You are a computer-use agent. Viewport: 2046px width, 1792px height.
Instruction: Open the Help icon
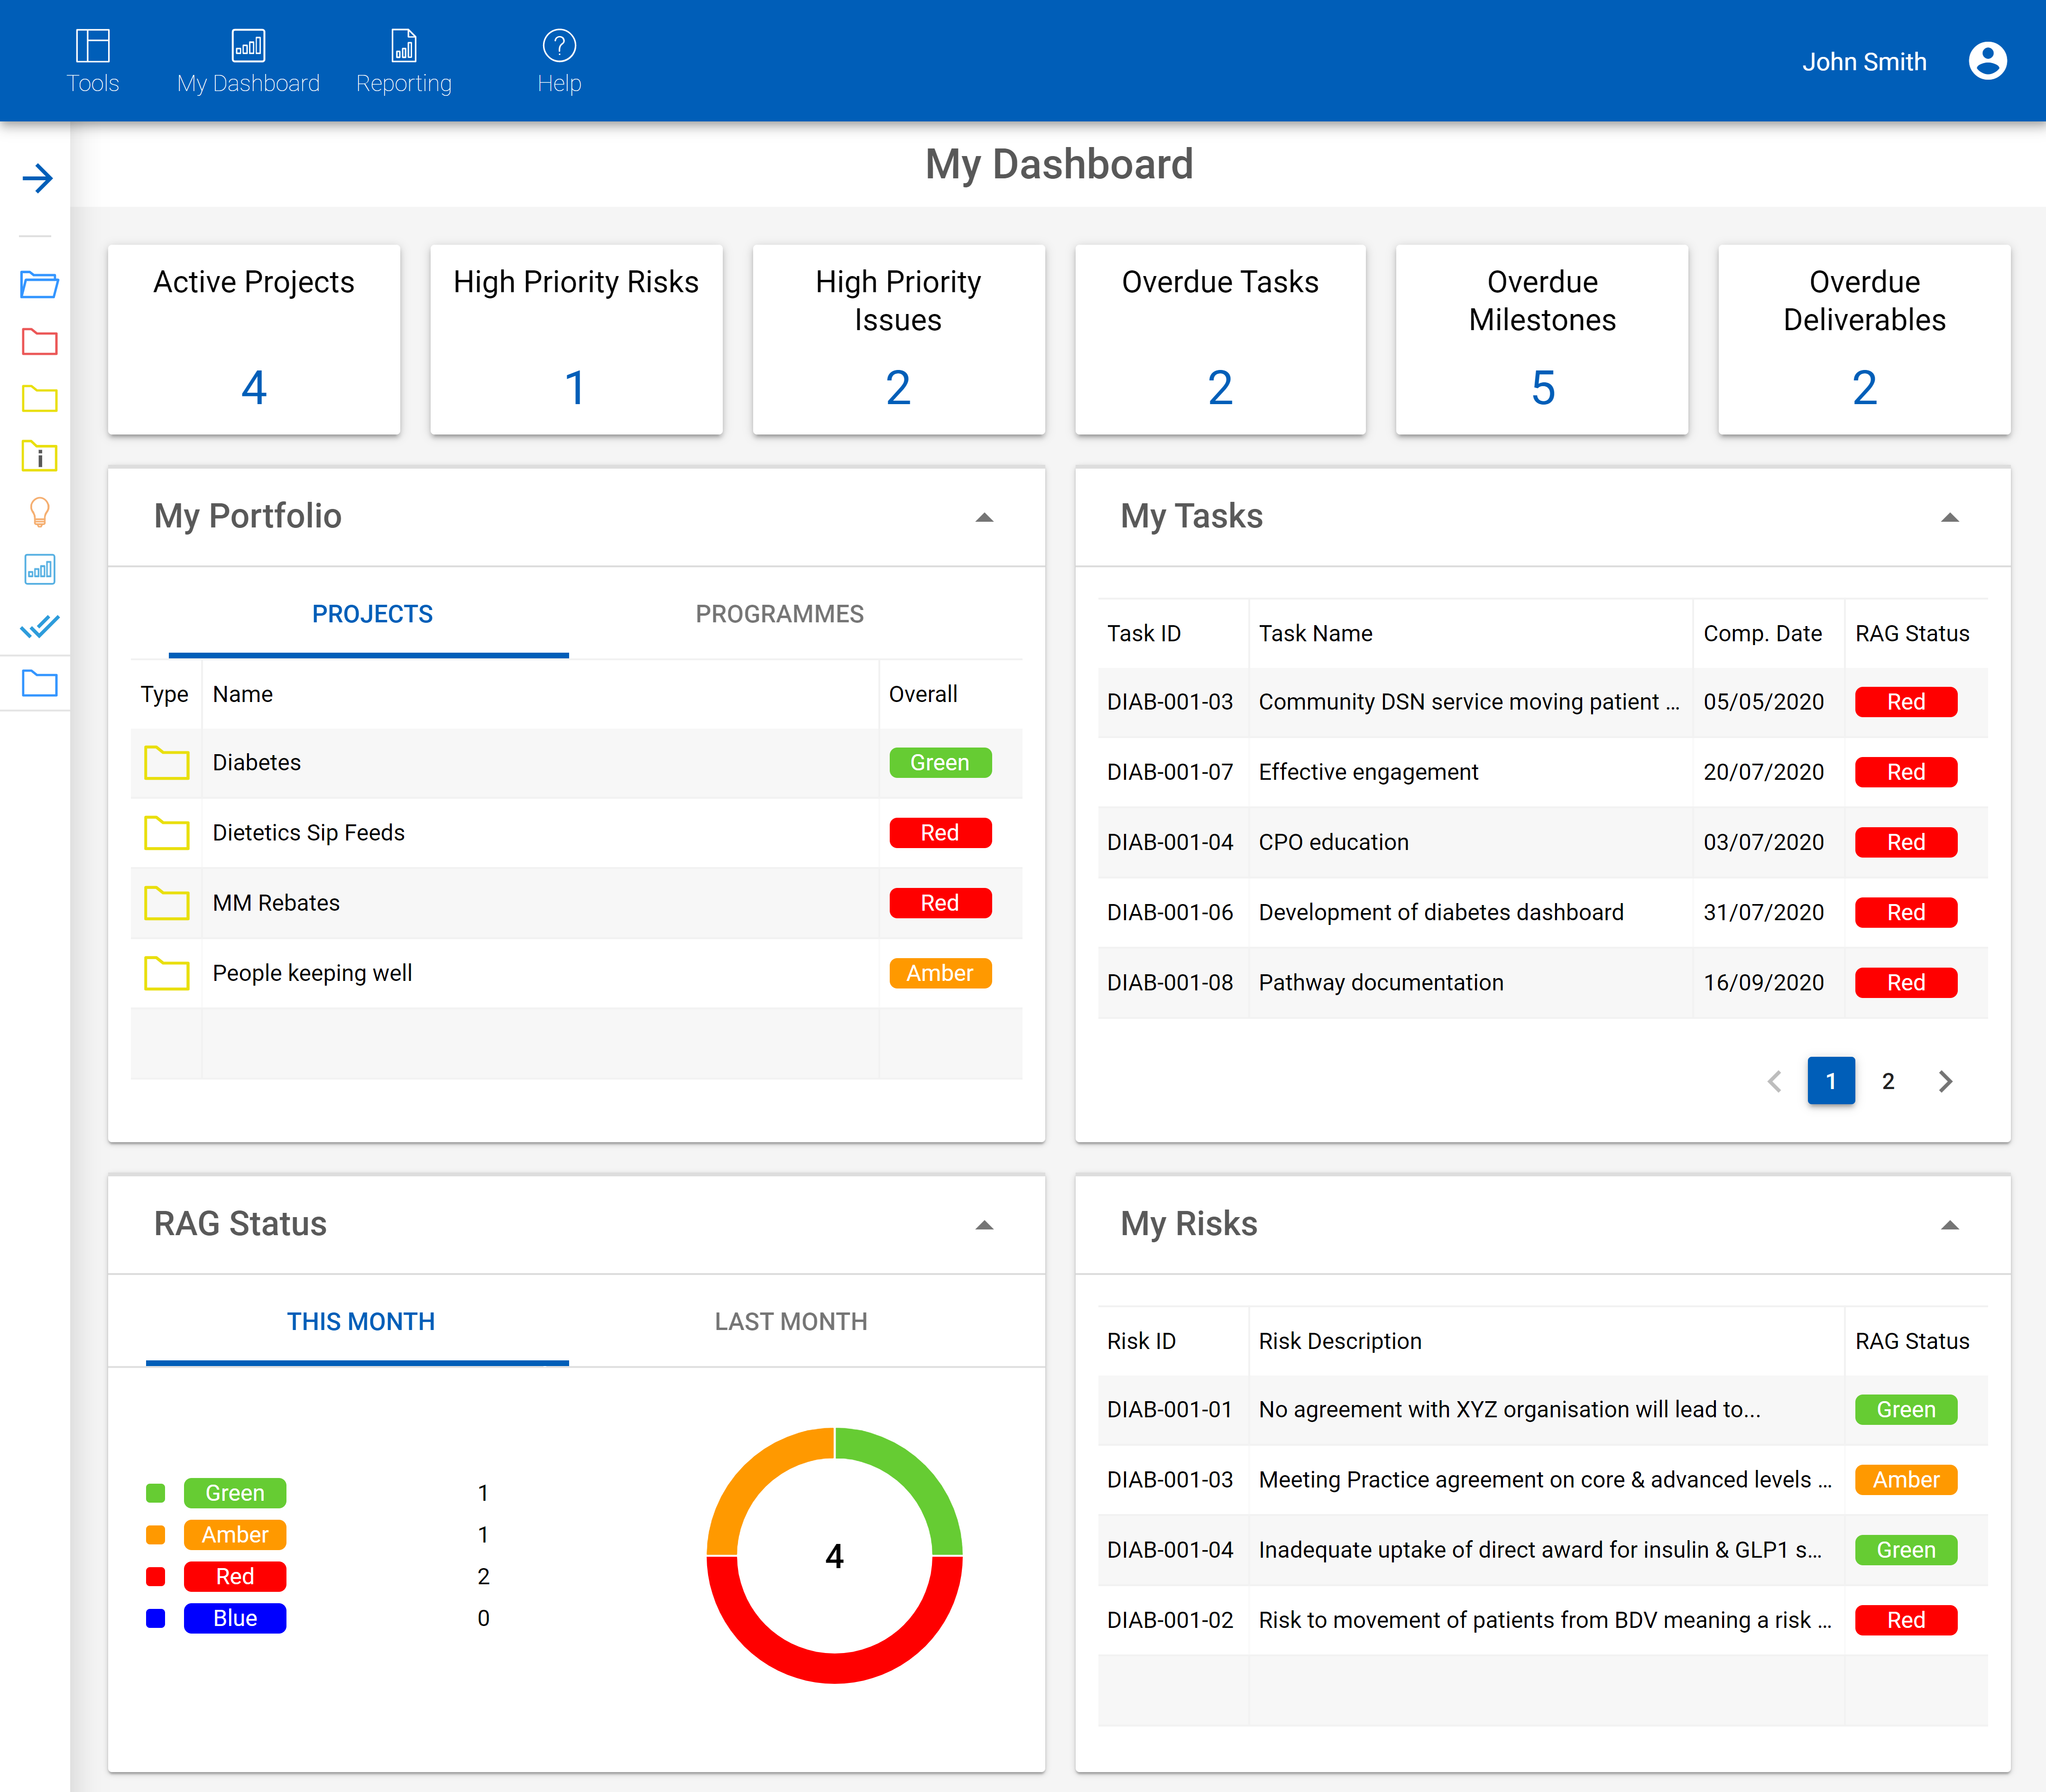coord(559,46)
